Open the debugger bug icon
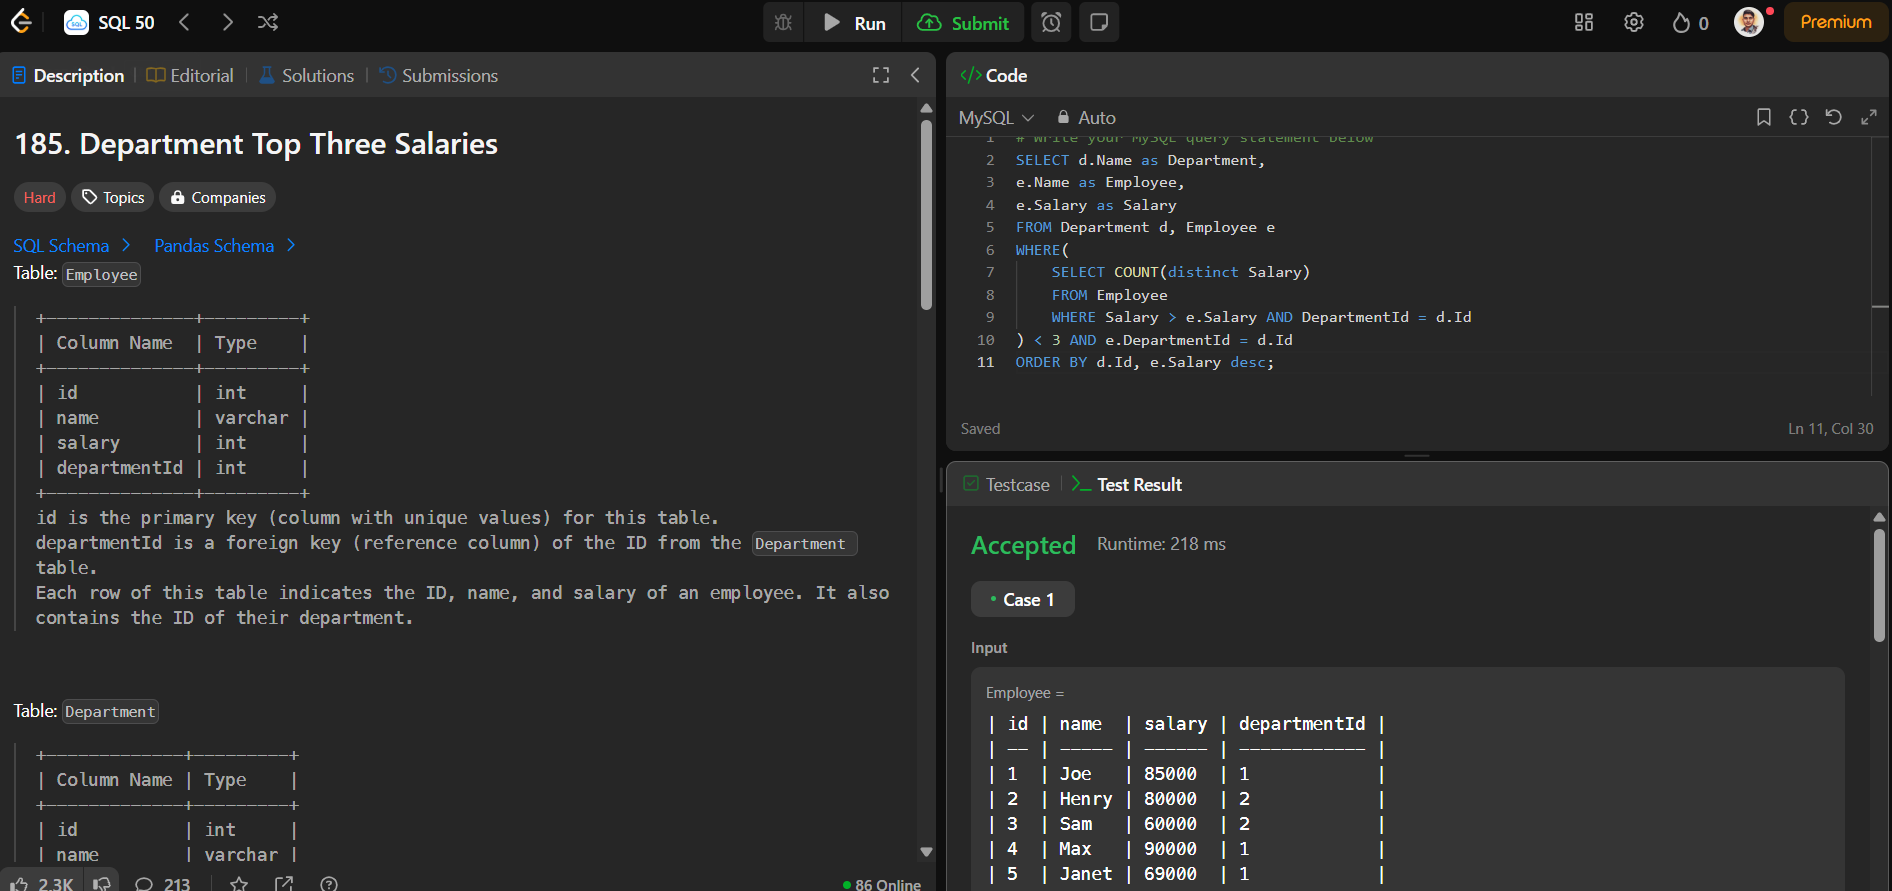 point(783,22)
